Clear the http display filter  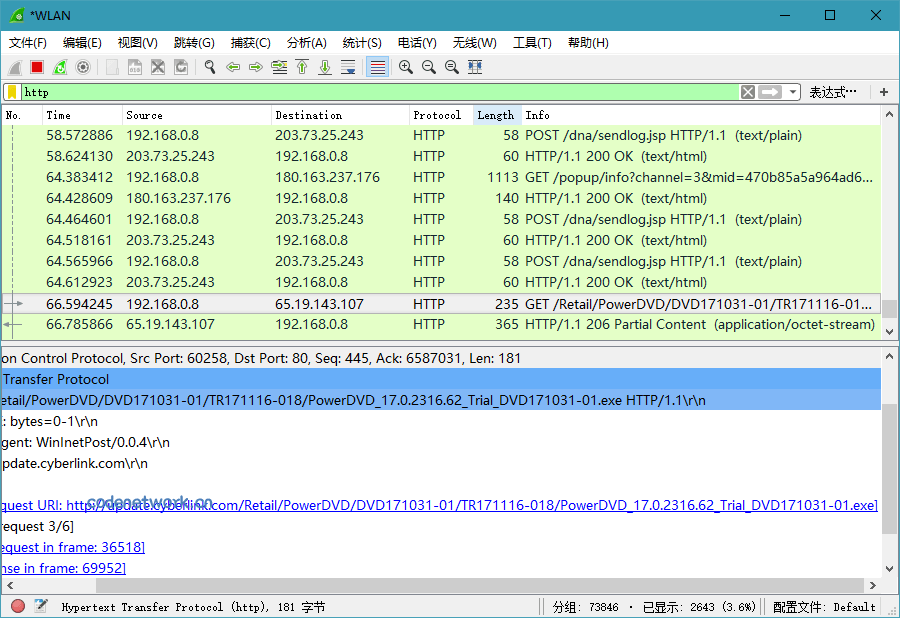click(747, 91)
